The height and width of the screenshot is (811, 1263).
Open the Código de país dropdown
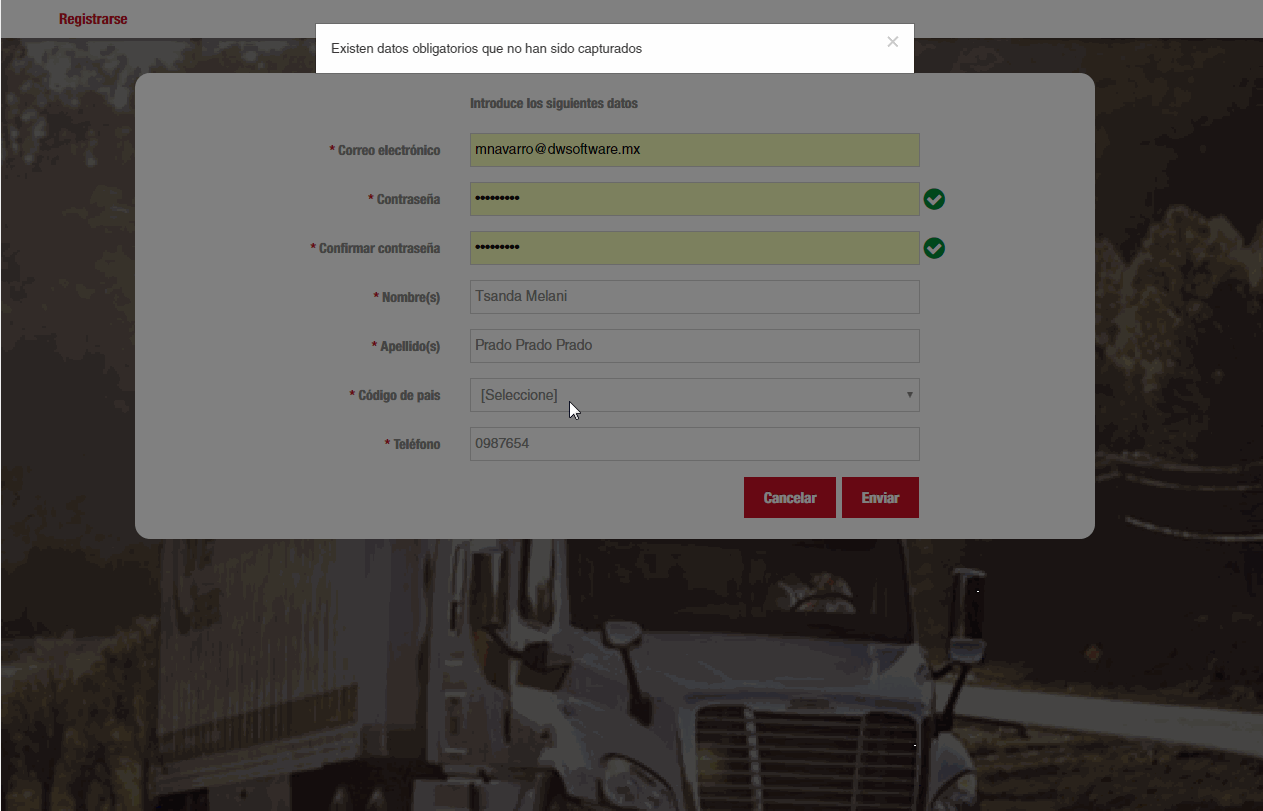pyautogui.click(x=694, y=395)
